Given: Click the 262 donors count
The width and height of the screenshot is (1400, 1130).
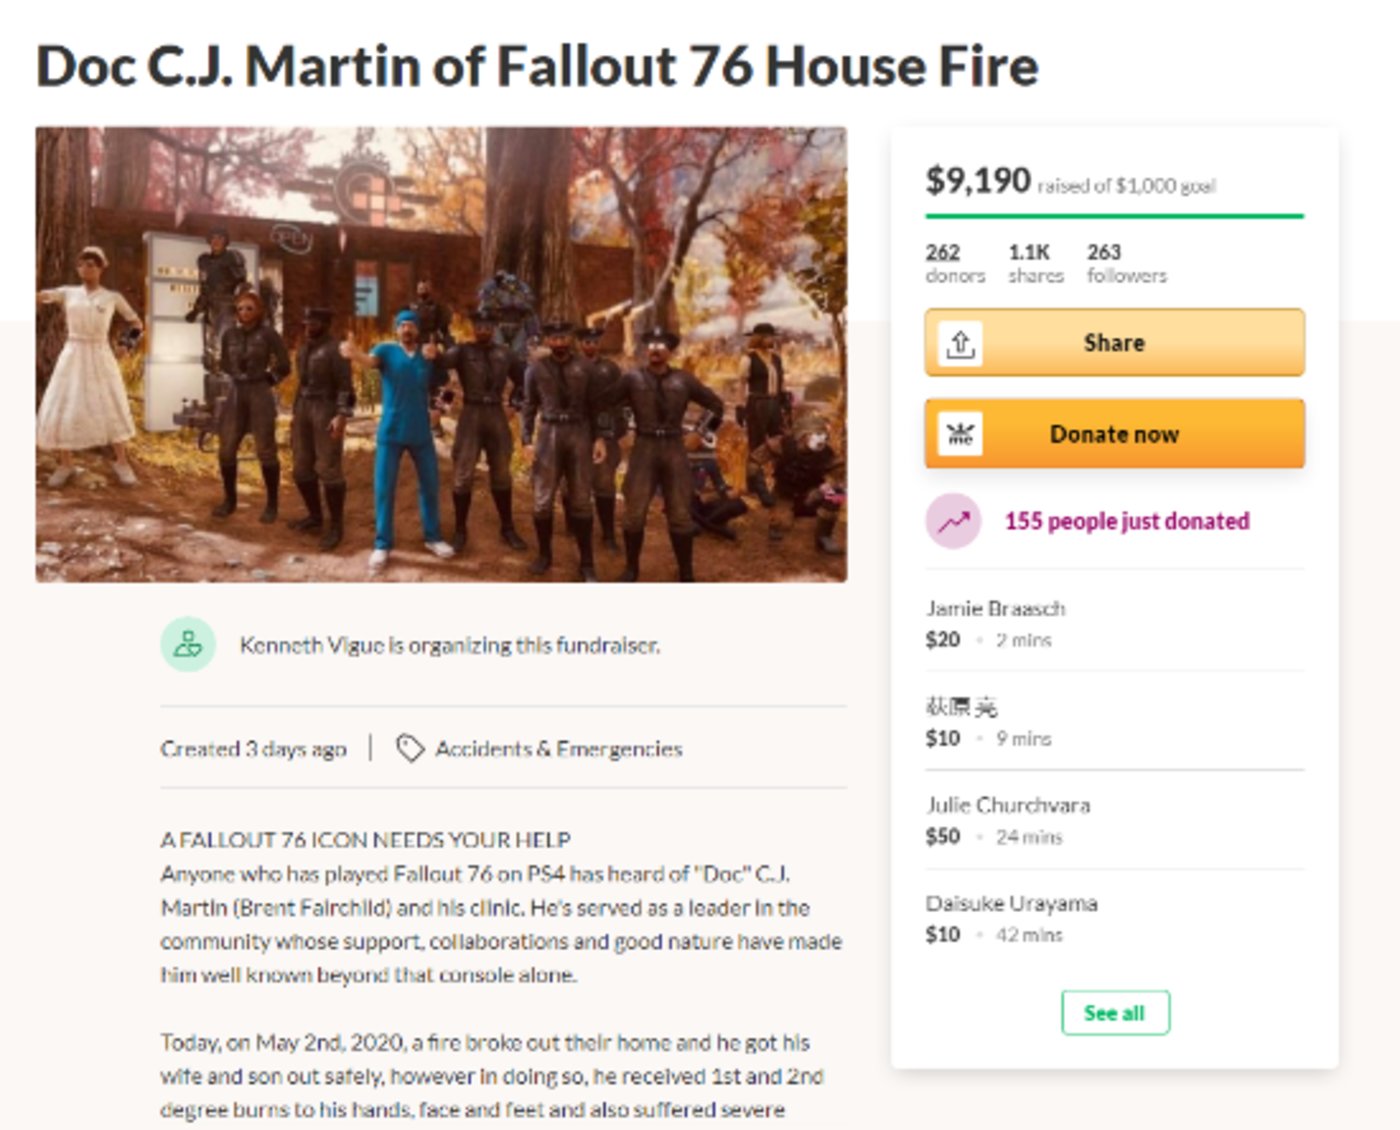Looking at the screenshot, I should click(955, 263).
